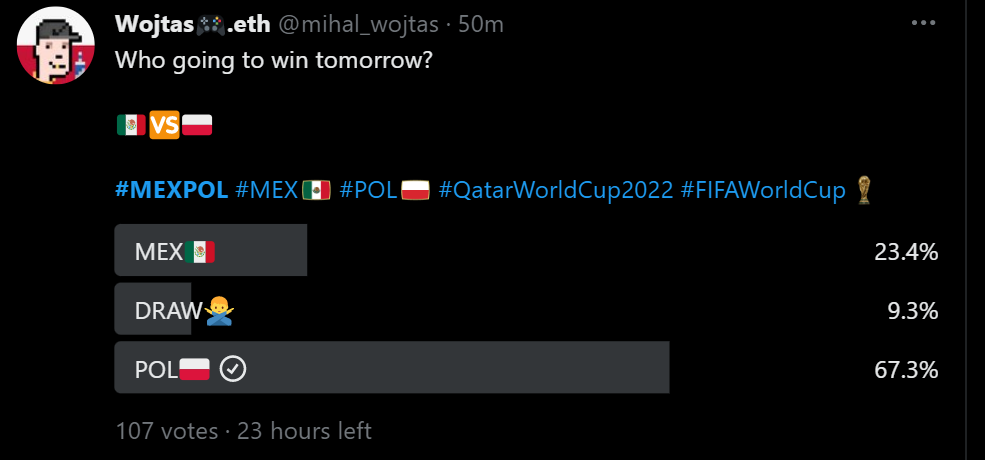Click the Polish flag right of VS
985x460 pixels.
(197, 126)
